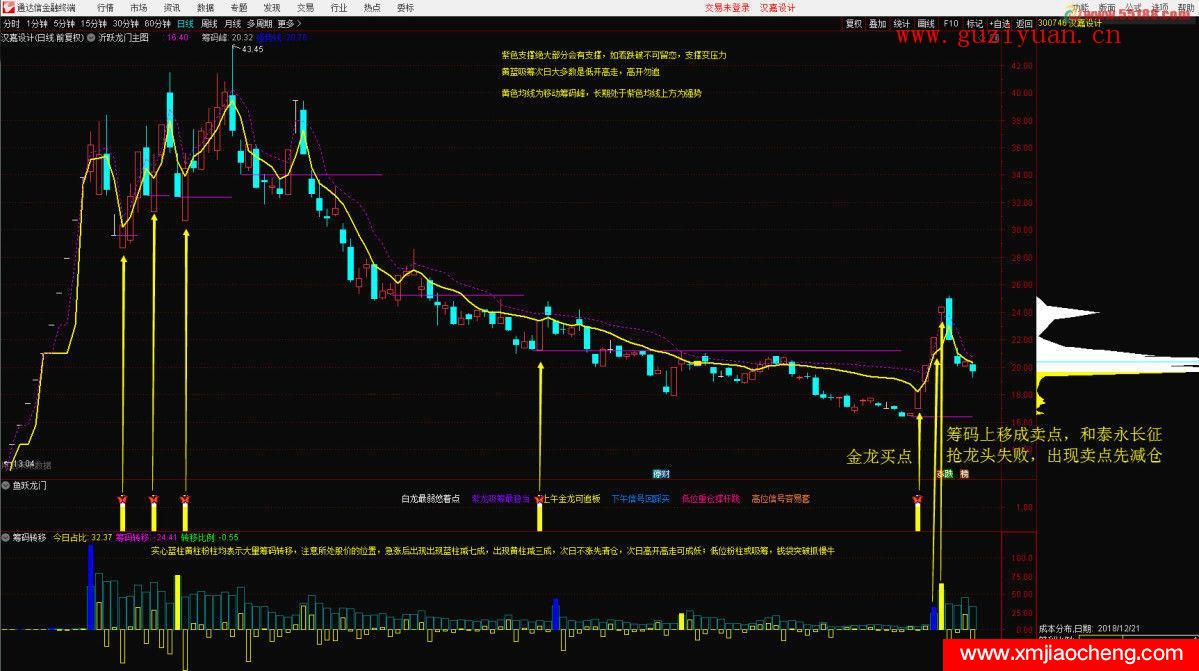Image resolution: width=1199 pixels, height=671 pixels.
Task: Open indicator menu beside 汉嘉设计 chart title
Action: point(92,37)
